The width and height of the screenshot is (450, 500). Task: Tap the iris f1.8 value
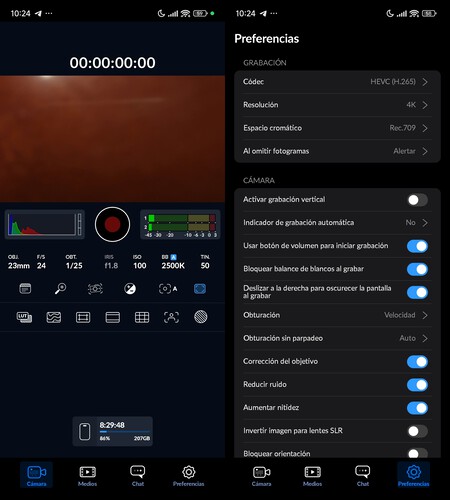(111, 262)
